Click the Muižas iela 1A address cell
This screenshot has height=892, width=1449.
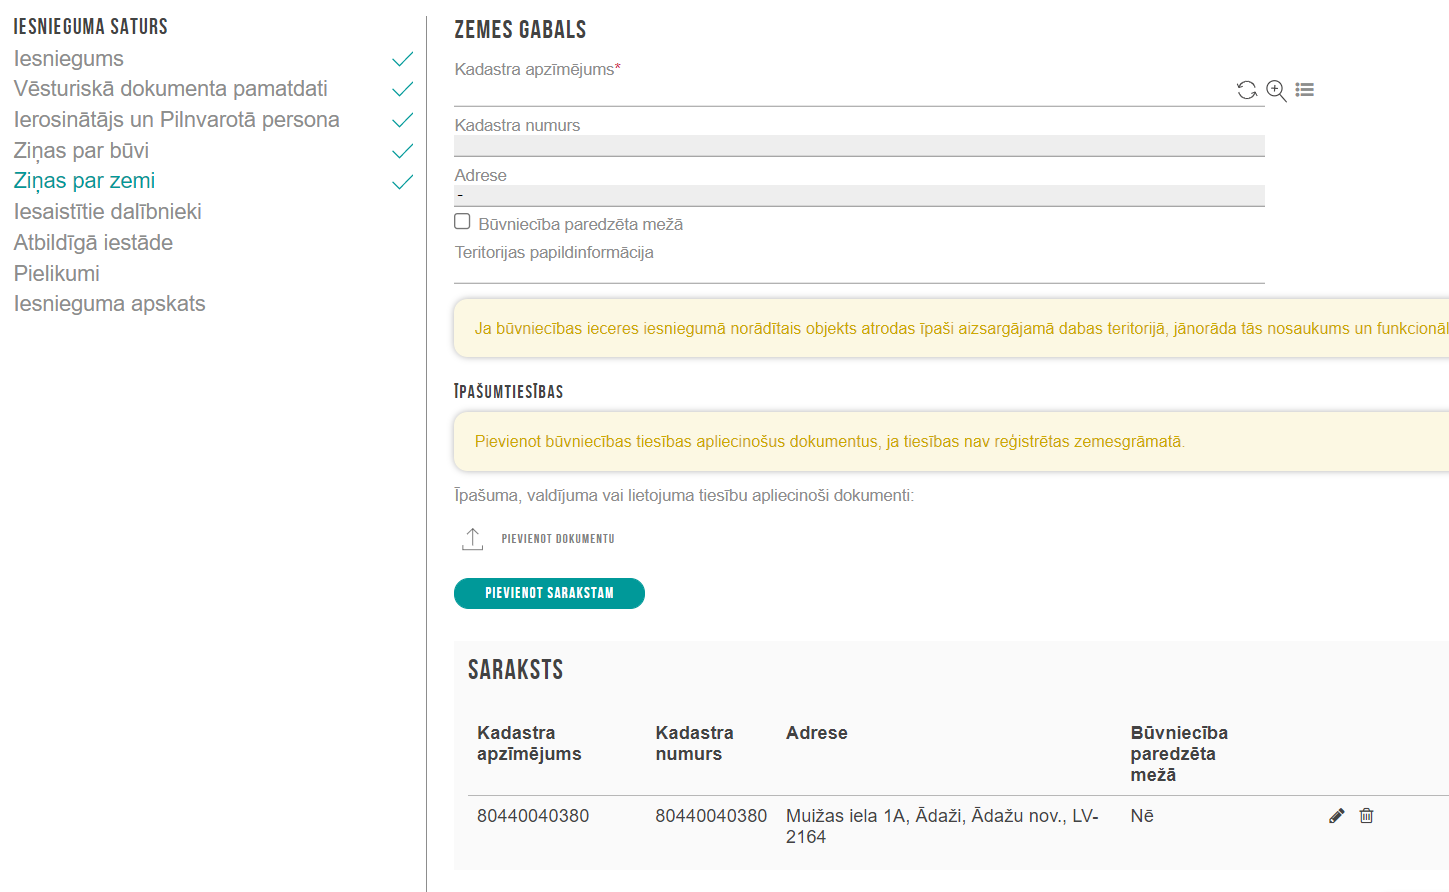coord(942,827)
